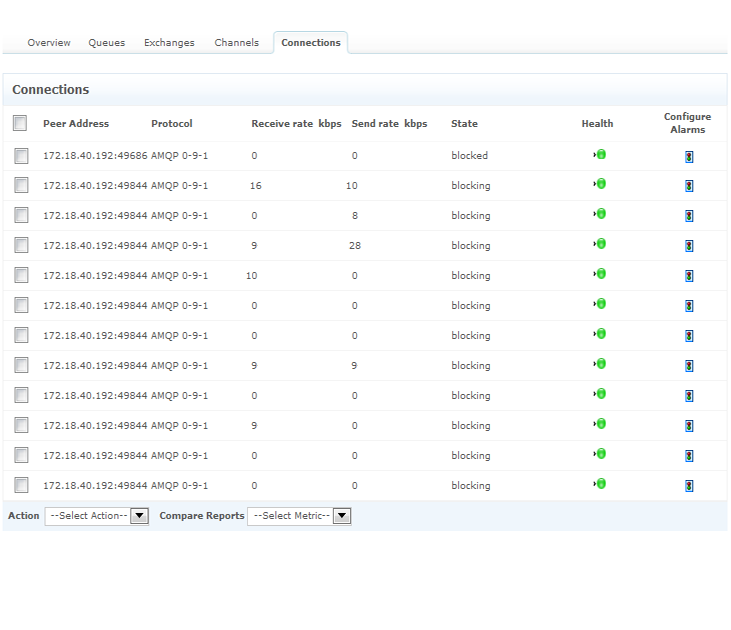Click health icon of the blocked connection
Image resolution: width=731 pixels, height=630 pixels.
(x=600, y=154)
